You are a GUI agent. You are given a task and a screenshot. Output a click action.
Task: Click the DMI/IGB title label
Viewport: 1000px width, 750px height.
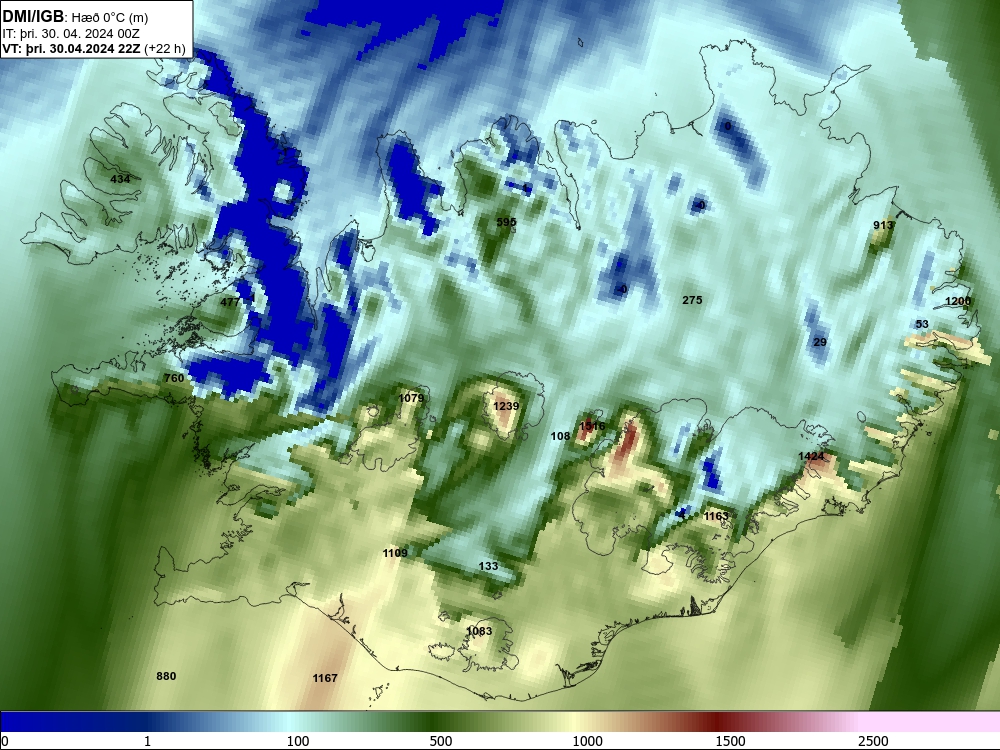33,17
